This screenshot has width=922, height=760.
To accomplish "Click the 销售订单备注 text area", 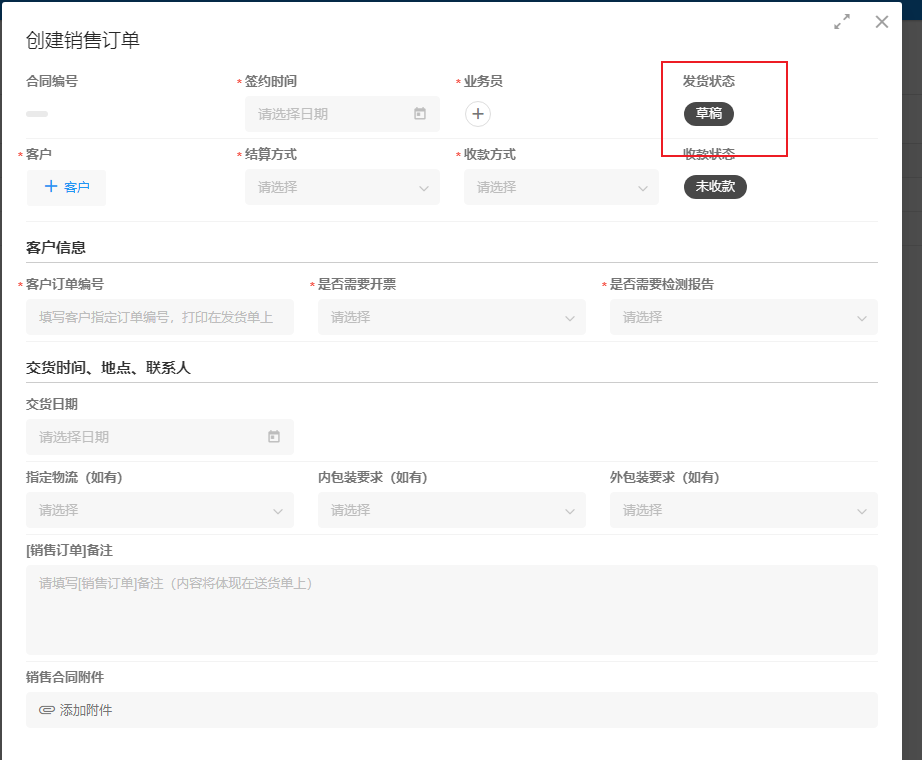I will click(x=451, y=610).
